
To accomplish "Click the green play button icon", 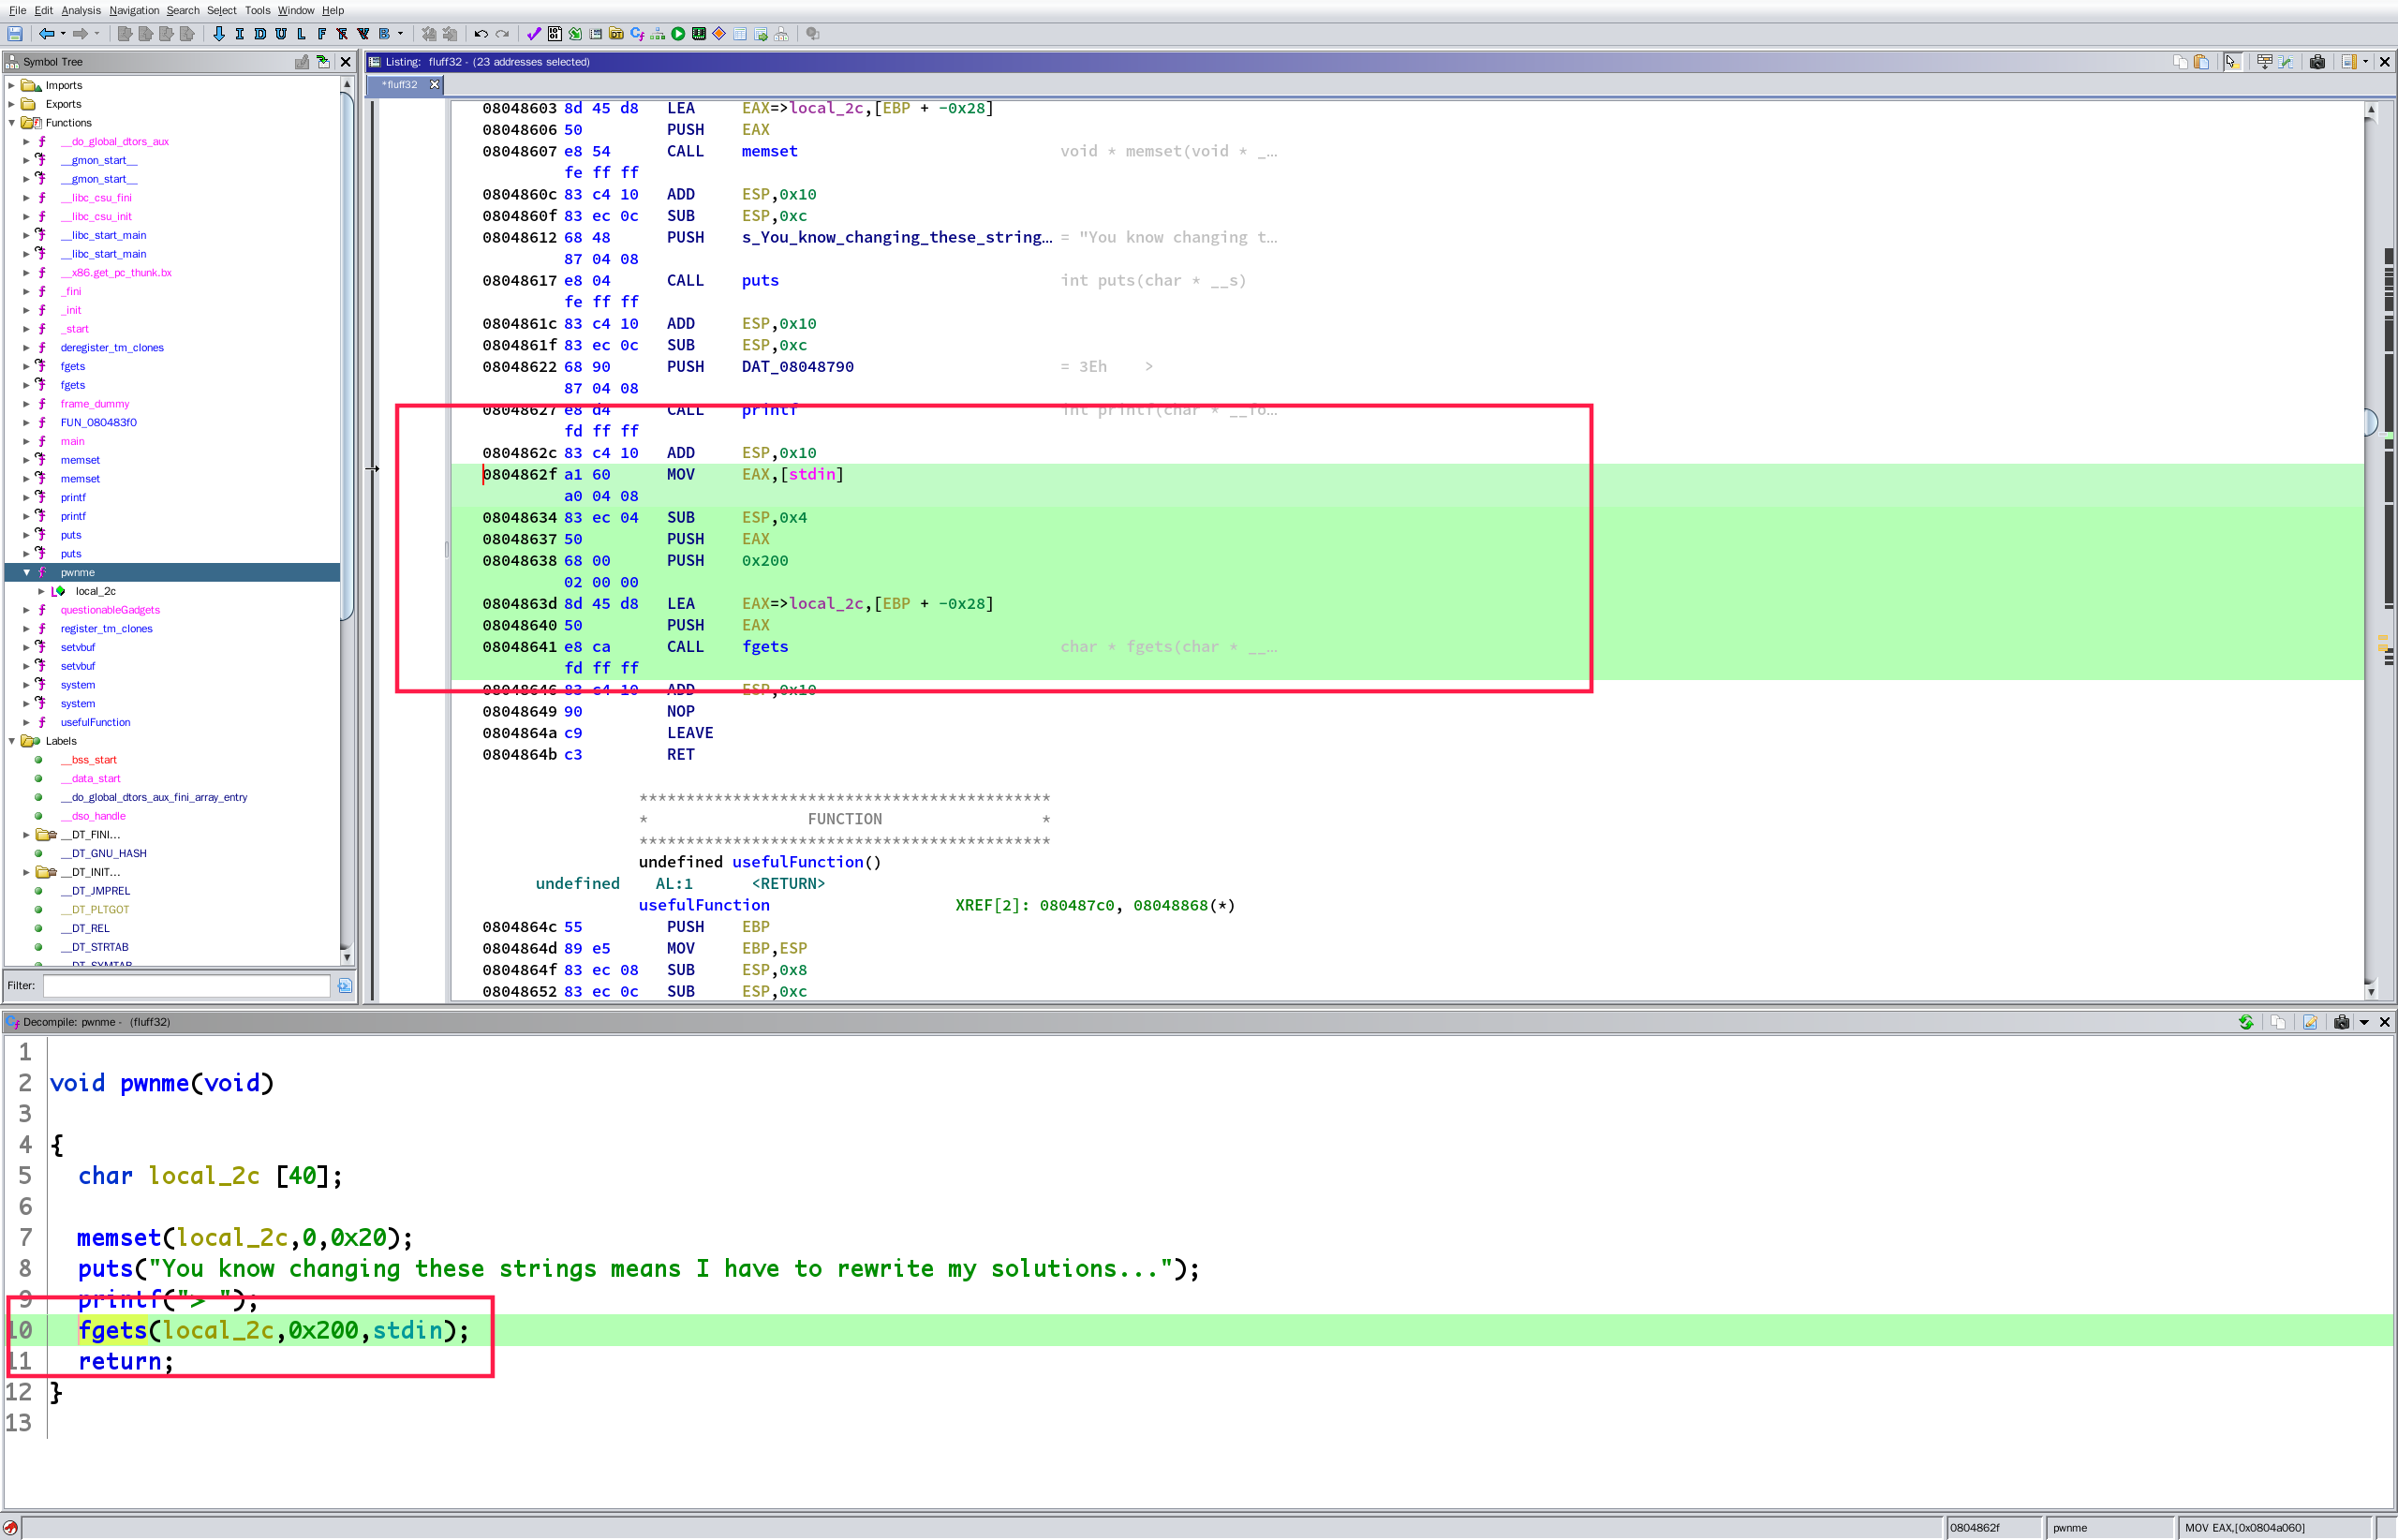I will (678, 34).
